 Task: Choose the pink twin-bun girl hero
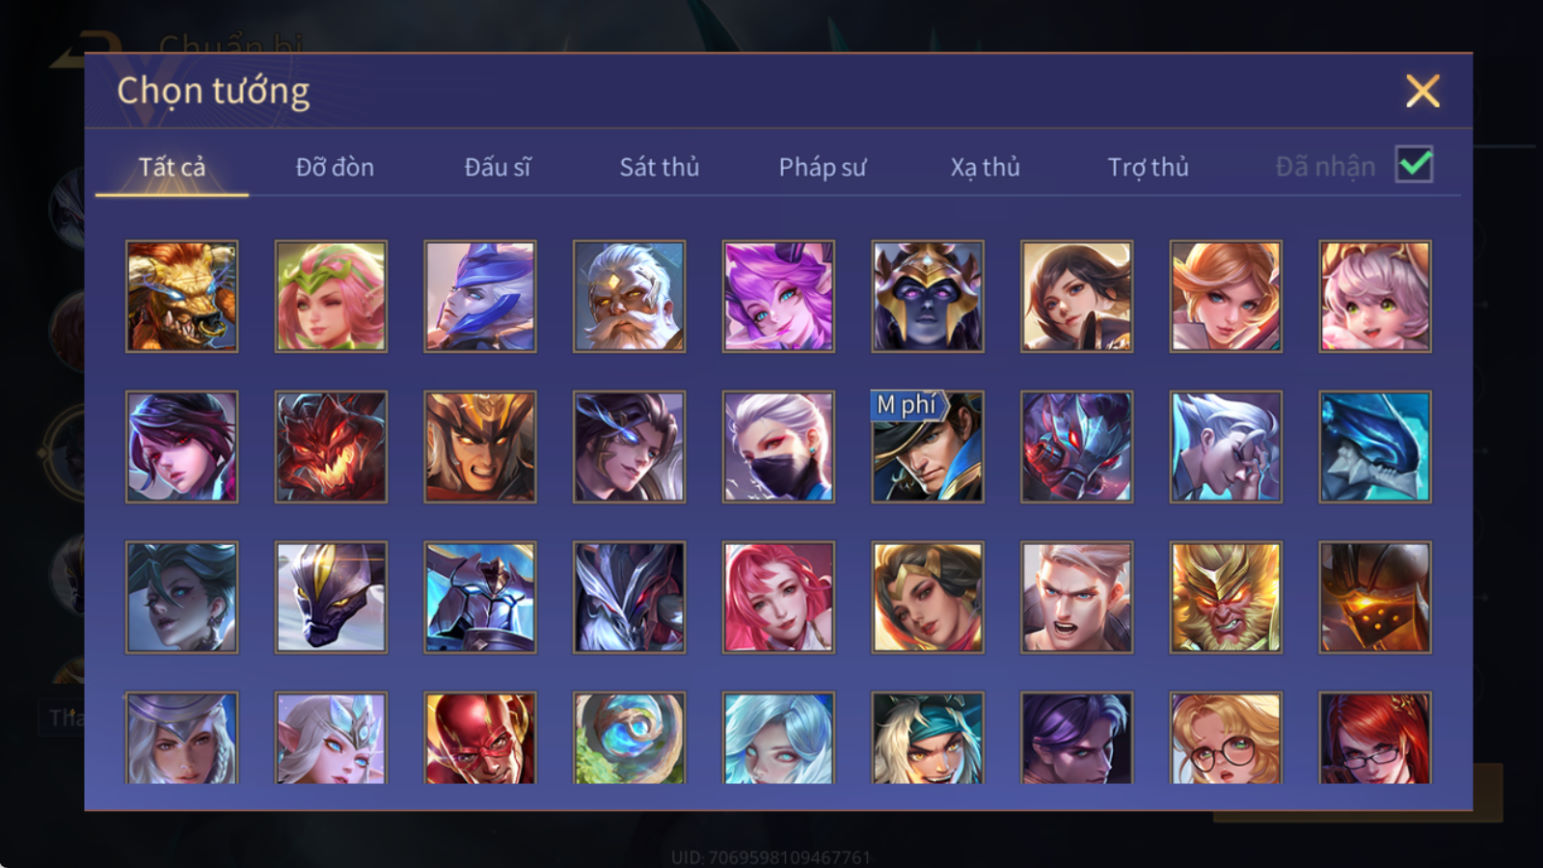(1375, 296)
